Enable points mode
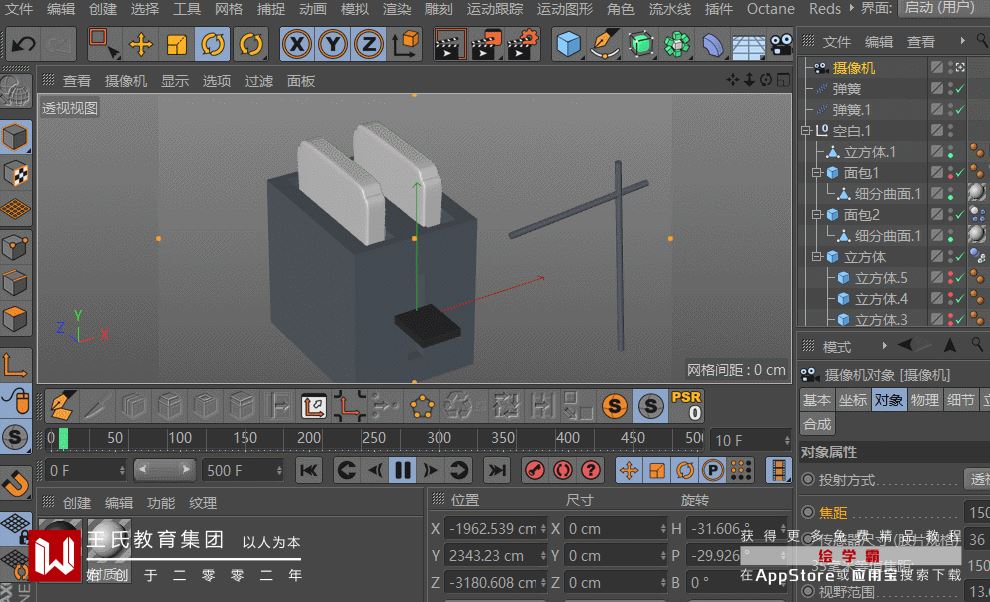The width and height of the screenshot is (990, 602). [x=15, y=247]
